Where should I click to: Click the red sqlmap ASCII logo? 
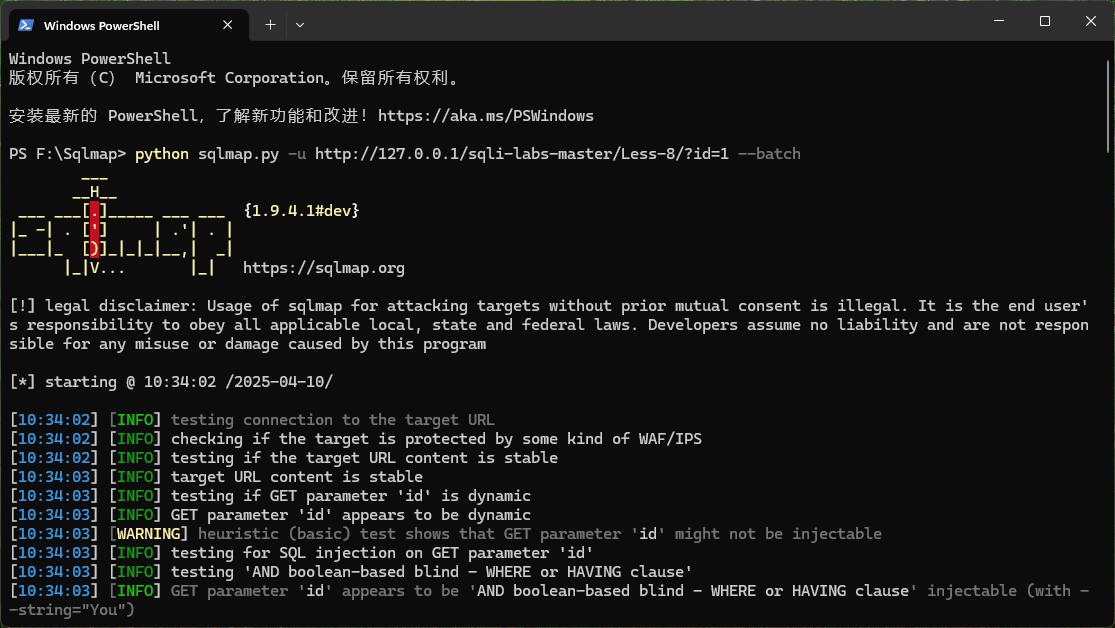[x=93, y=230]
